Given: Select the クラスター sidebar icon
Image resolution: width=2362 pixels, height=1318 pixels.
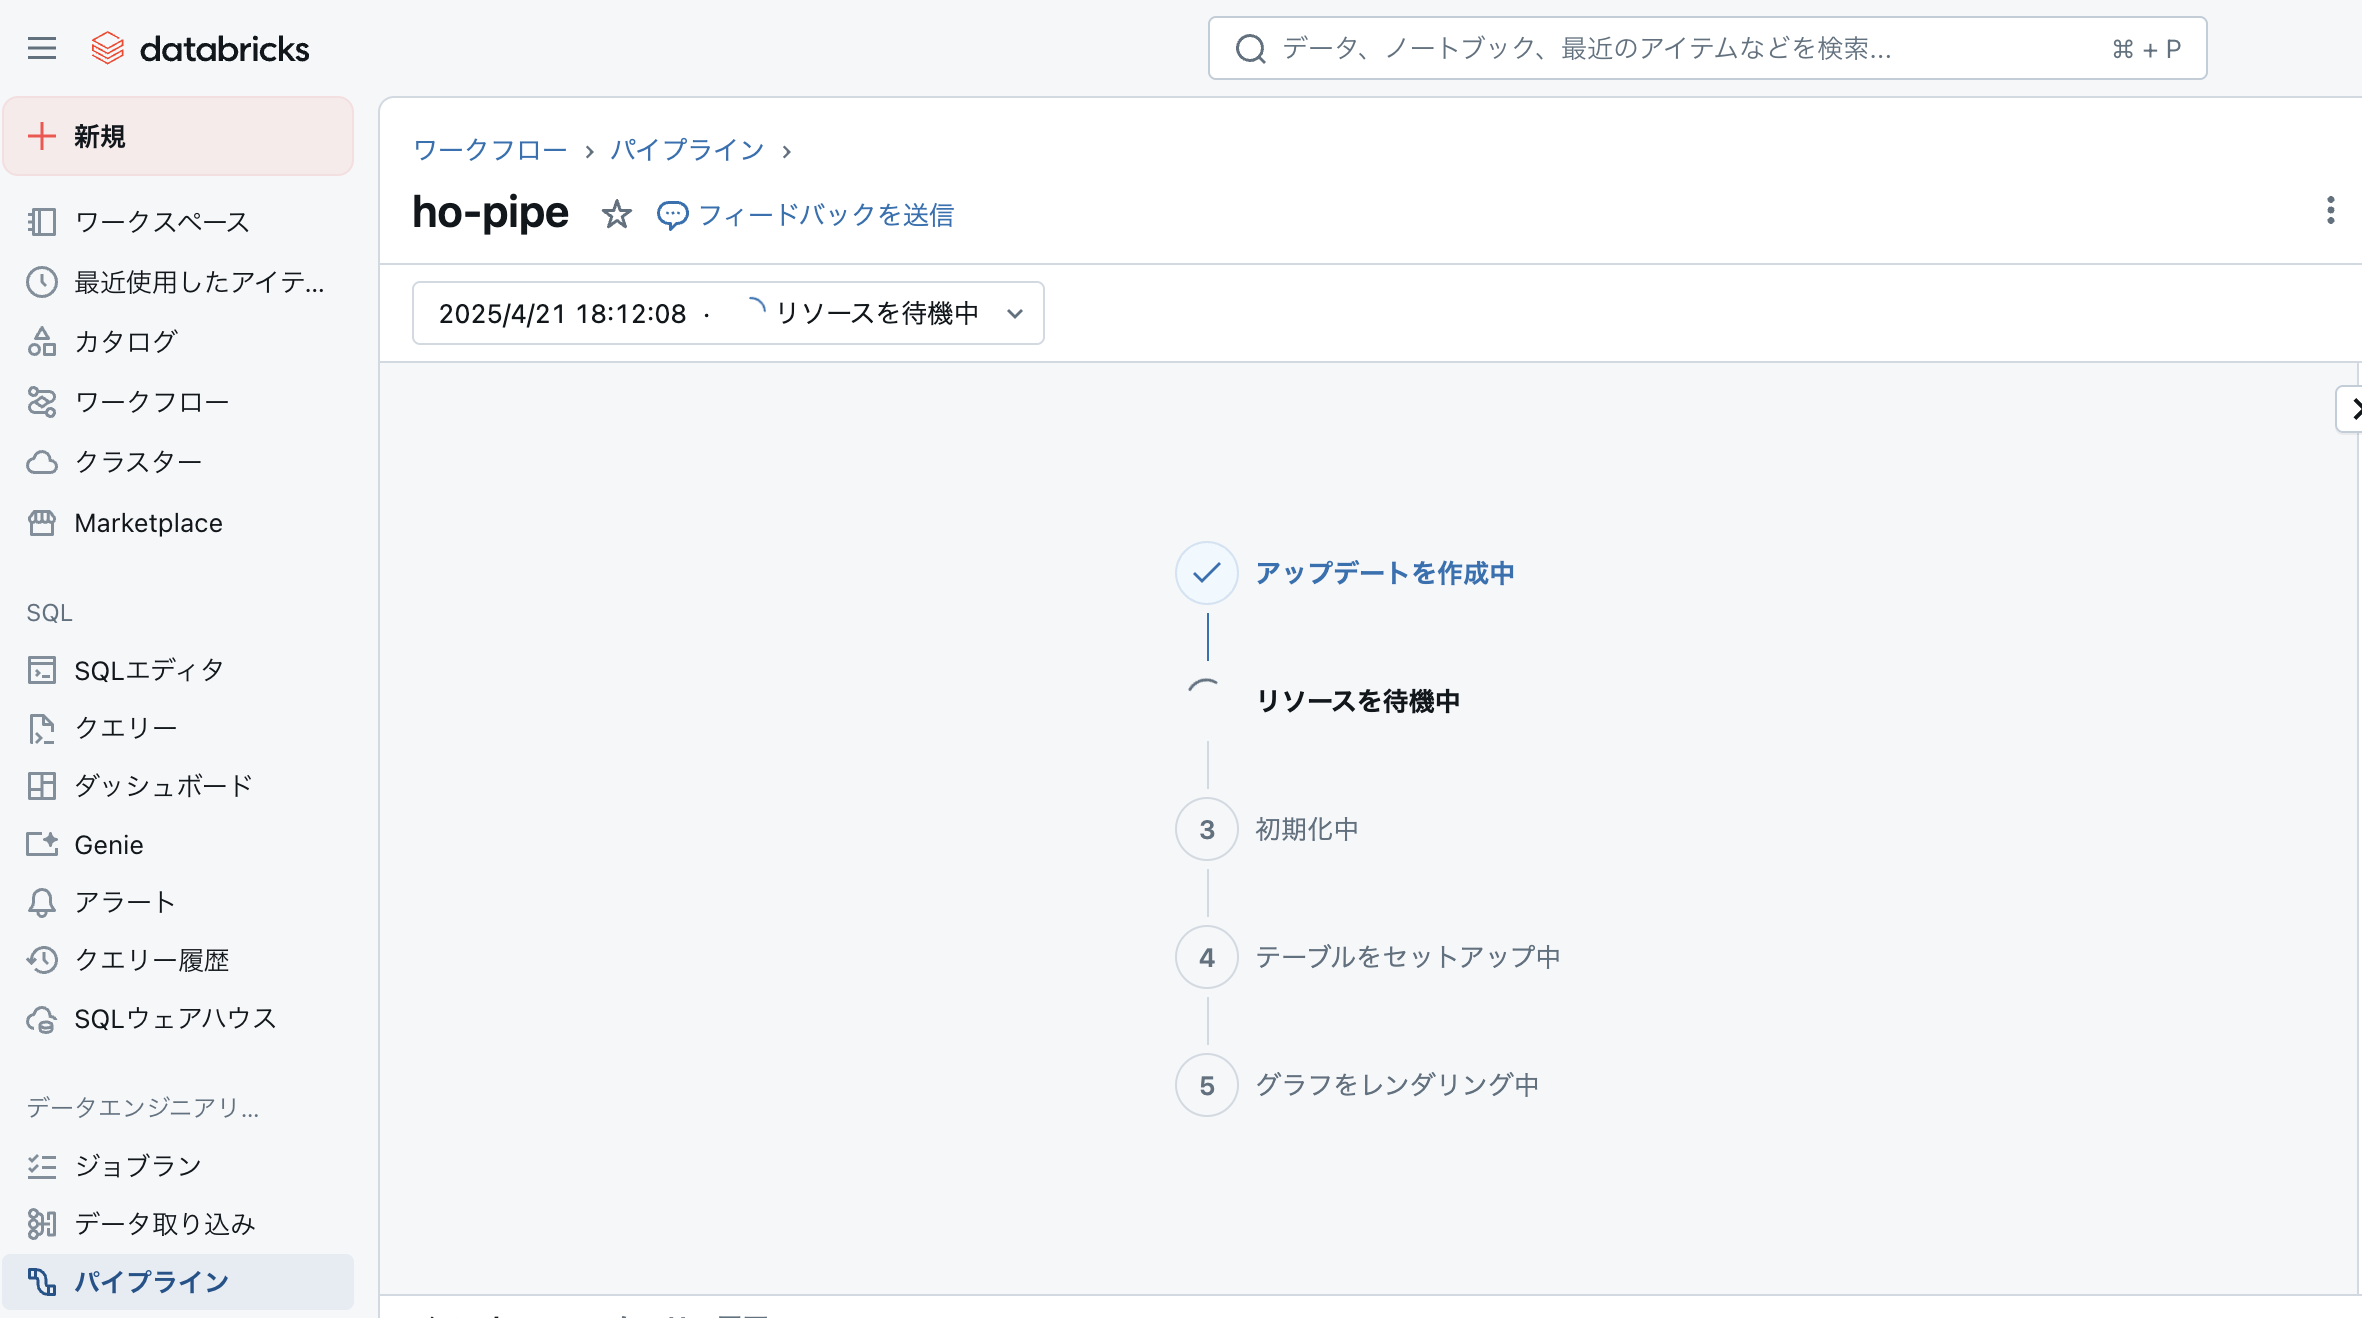Looking at the screenshot, I should (42, 461).
